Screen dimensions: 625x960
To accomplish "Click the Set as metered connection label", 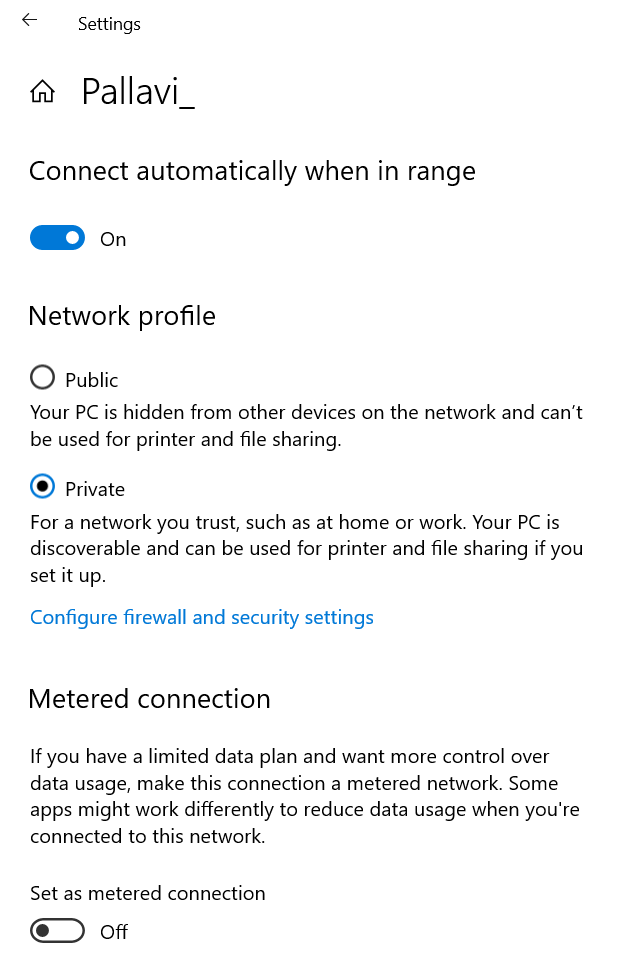I will tap(148, 893).
